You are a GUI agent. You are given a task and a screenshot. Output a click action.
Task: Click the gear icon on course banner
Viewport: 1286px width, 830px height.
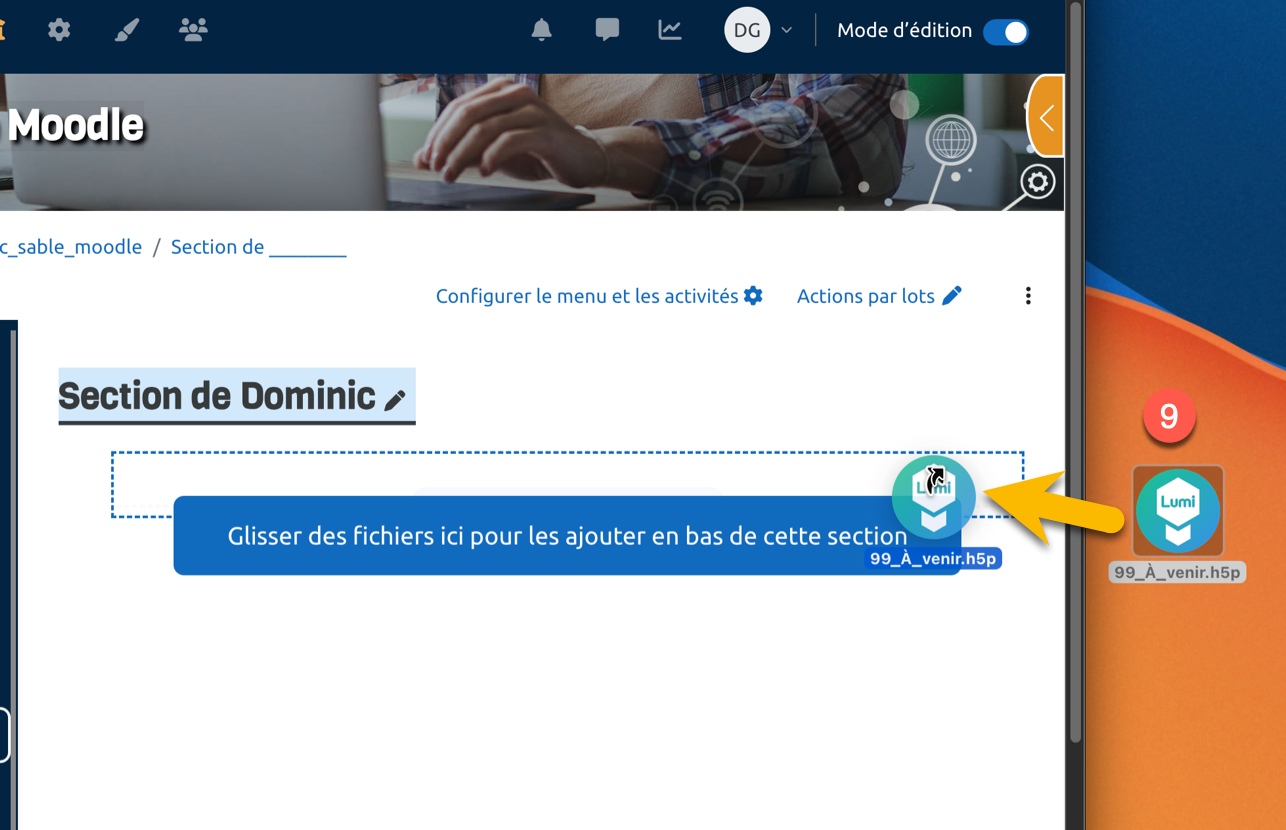click(x=1037, y=182)
